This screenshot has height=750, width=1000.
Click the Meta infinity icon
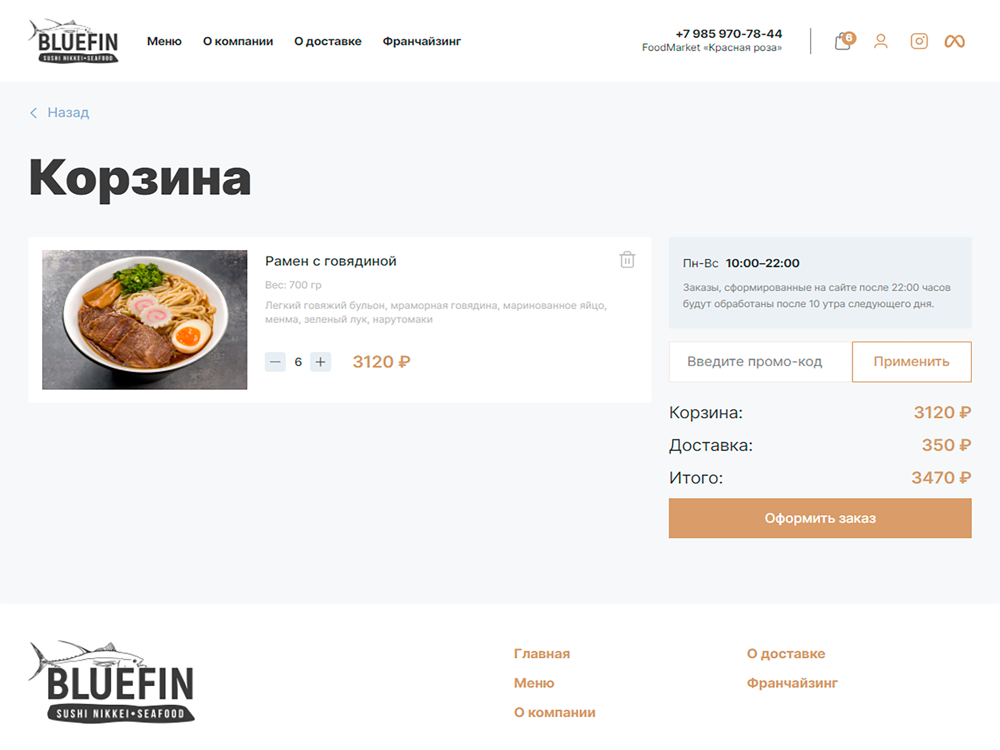(x=955, y=41)
